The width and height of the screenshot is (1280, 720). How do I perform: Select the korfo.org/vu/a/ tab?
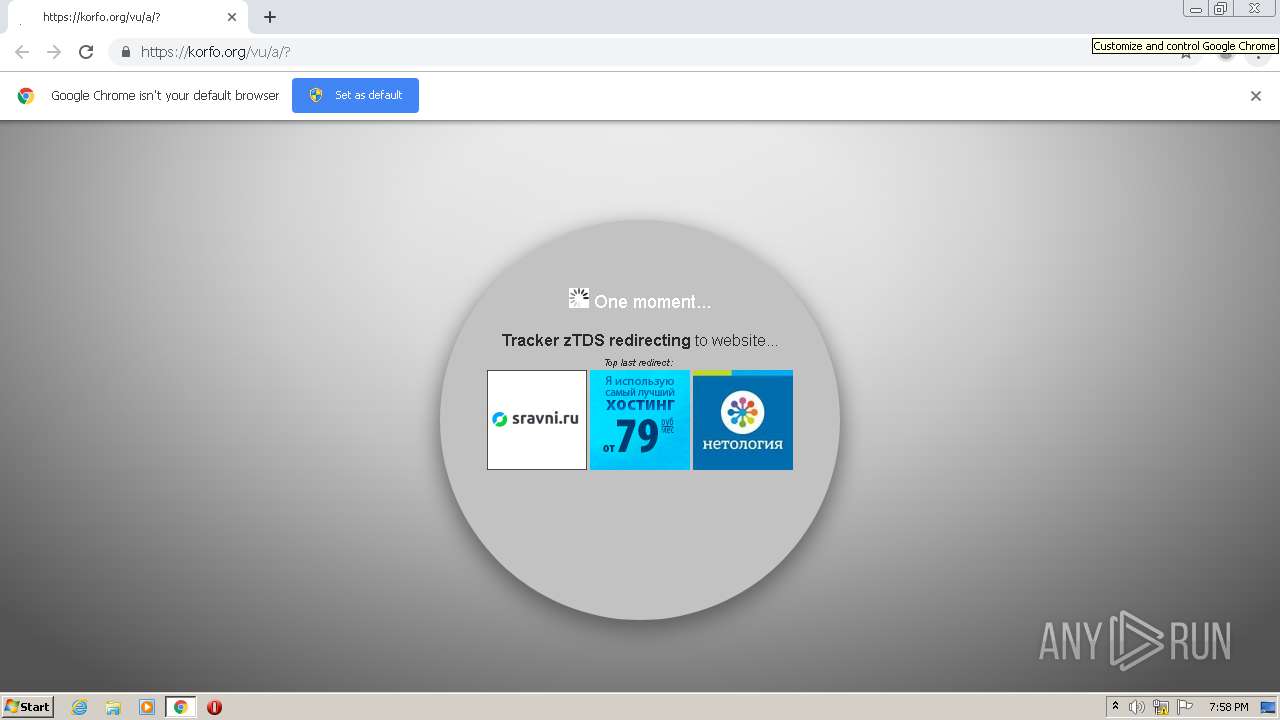[128, 17]
